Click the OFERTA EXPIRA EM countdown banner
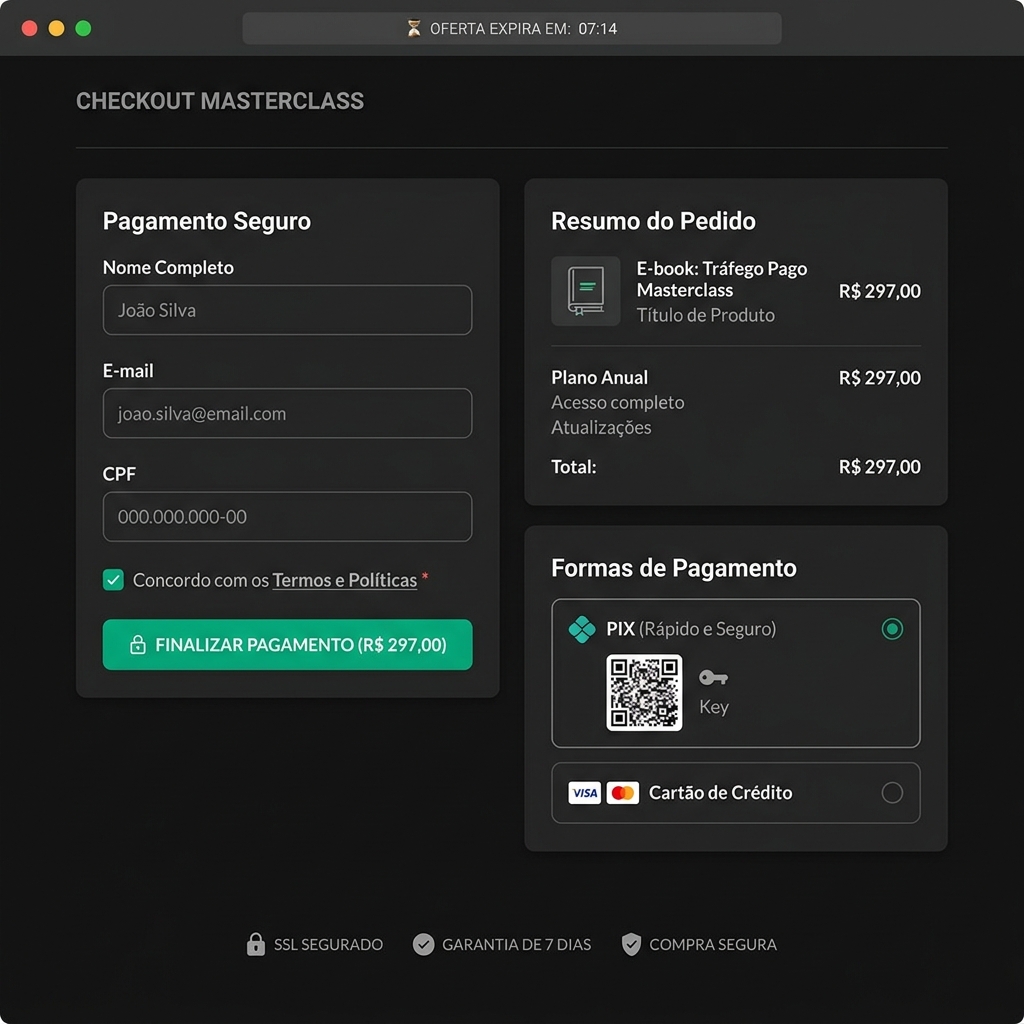Viewport: 1024px width, 1024px height. coord(512,28)
